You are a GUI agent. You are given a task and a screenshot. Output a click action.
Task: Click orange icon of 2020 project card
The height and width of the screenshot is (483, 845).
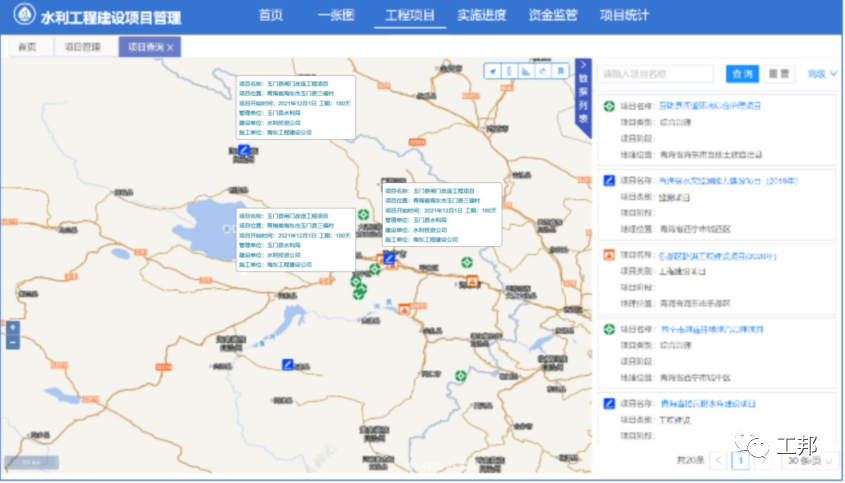point(609,255)
